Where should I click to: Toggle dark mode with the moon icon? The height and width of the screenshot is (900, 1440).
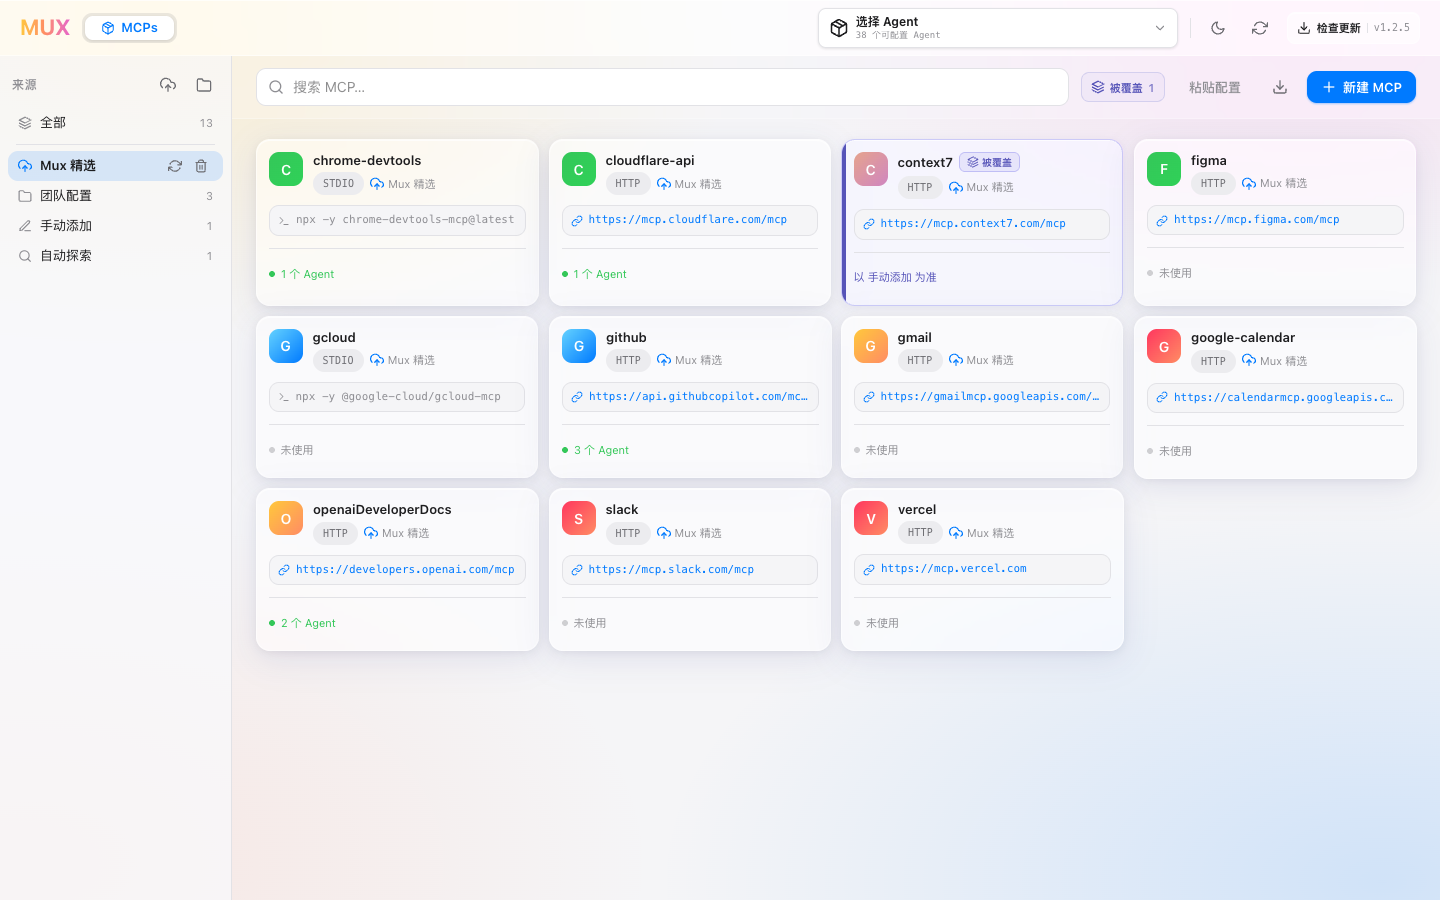coord(1218,28)
